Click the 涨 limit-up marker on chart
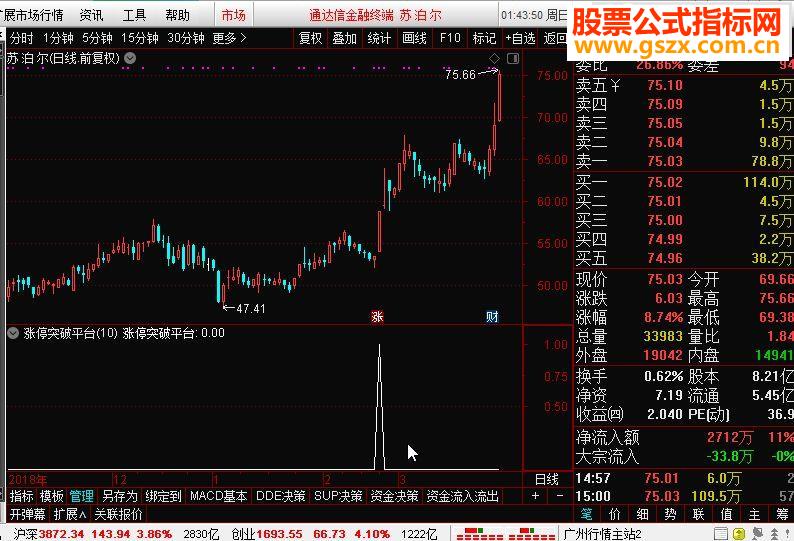The image size is (794, 541). click(377, 317)
